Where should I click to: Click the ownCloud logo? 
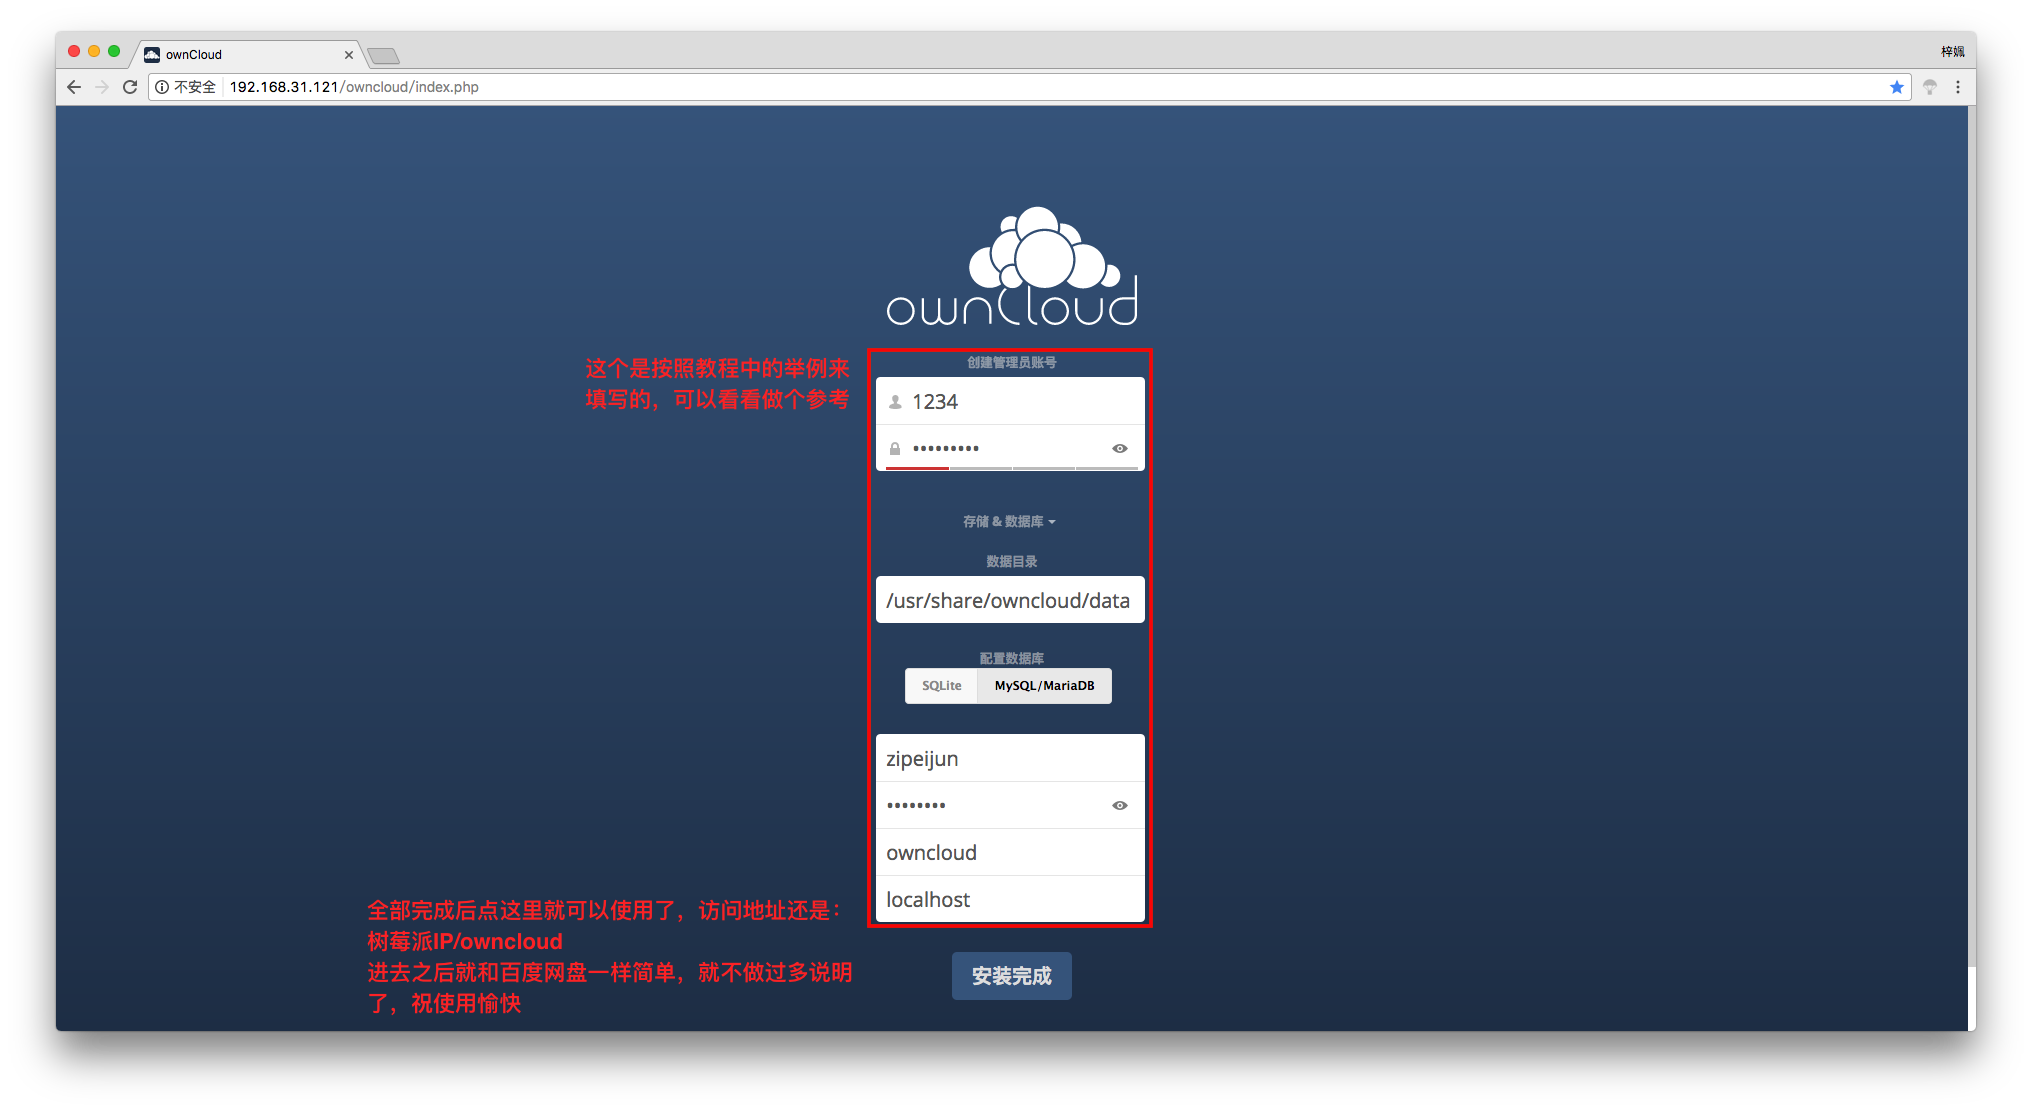[x=1012, y=267]
